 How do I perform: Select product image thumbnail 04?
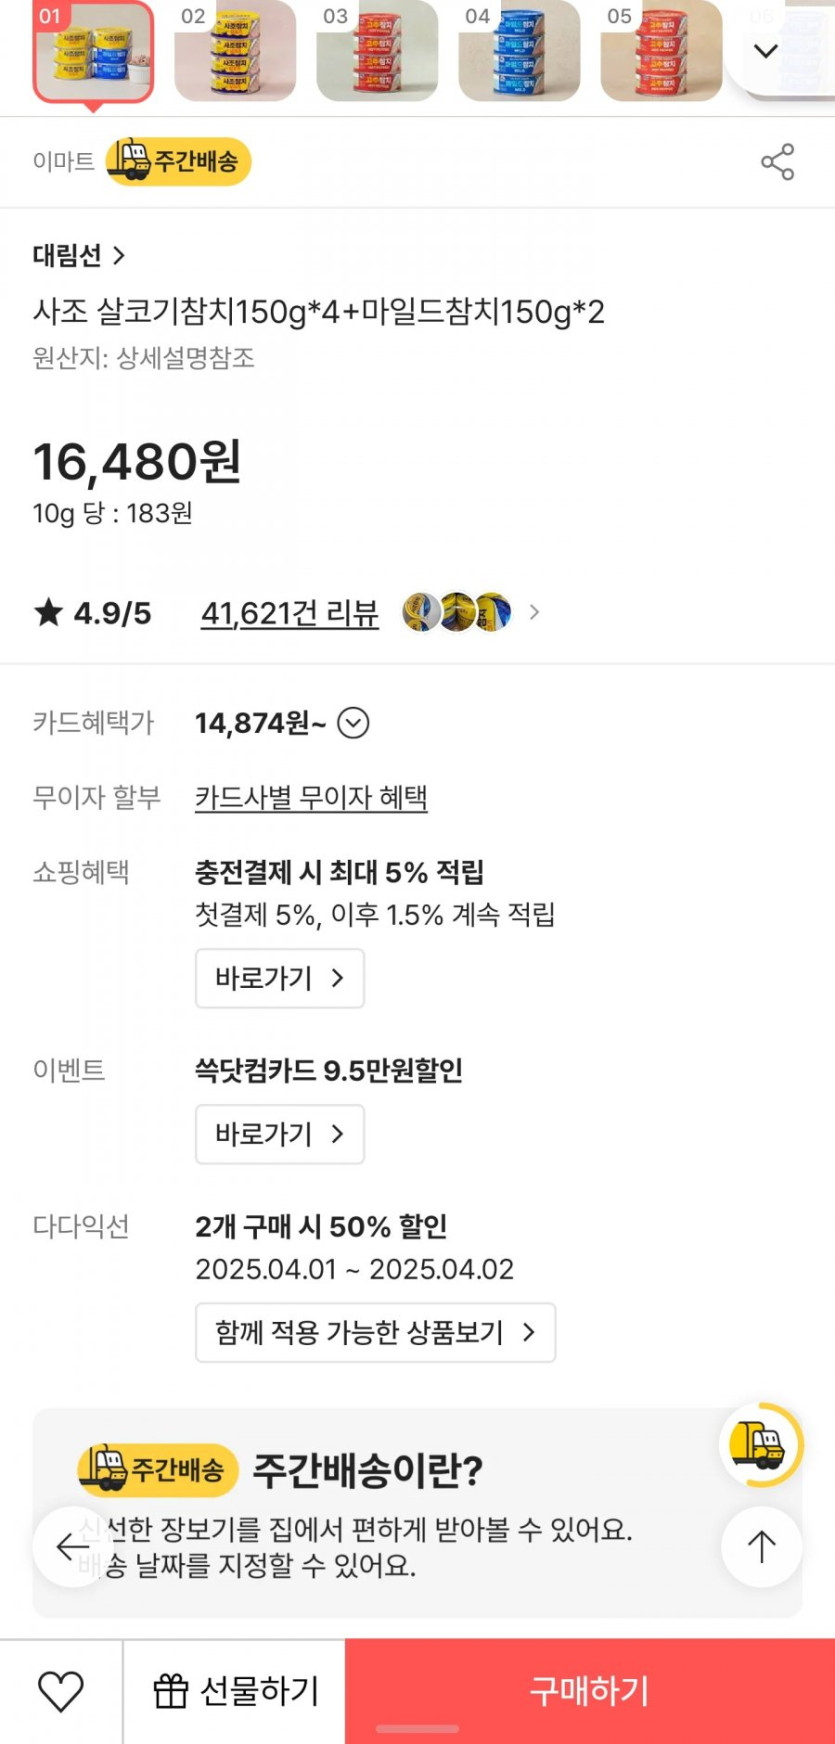coord(519,51)
